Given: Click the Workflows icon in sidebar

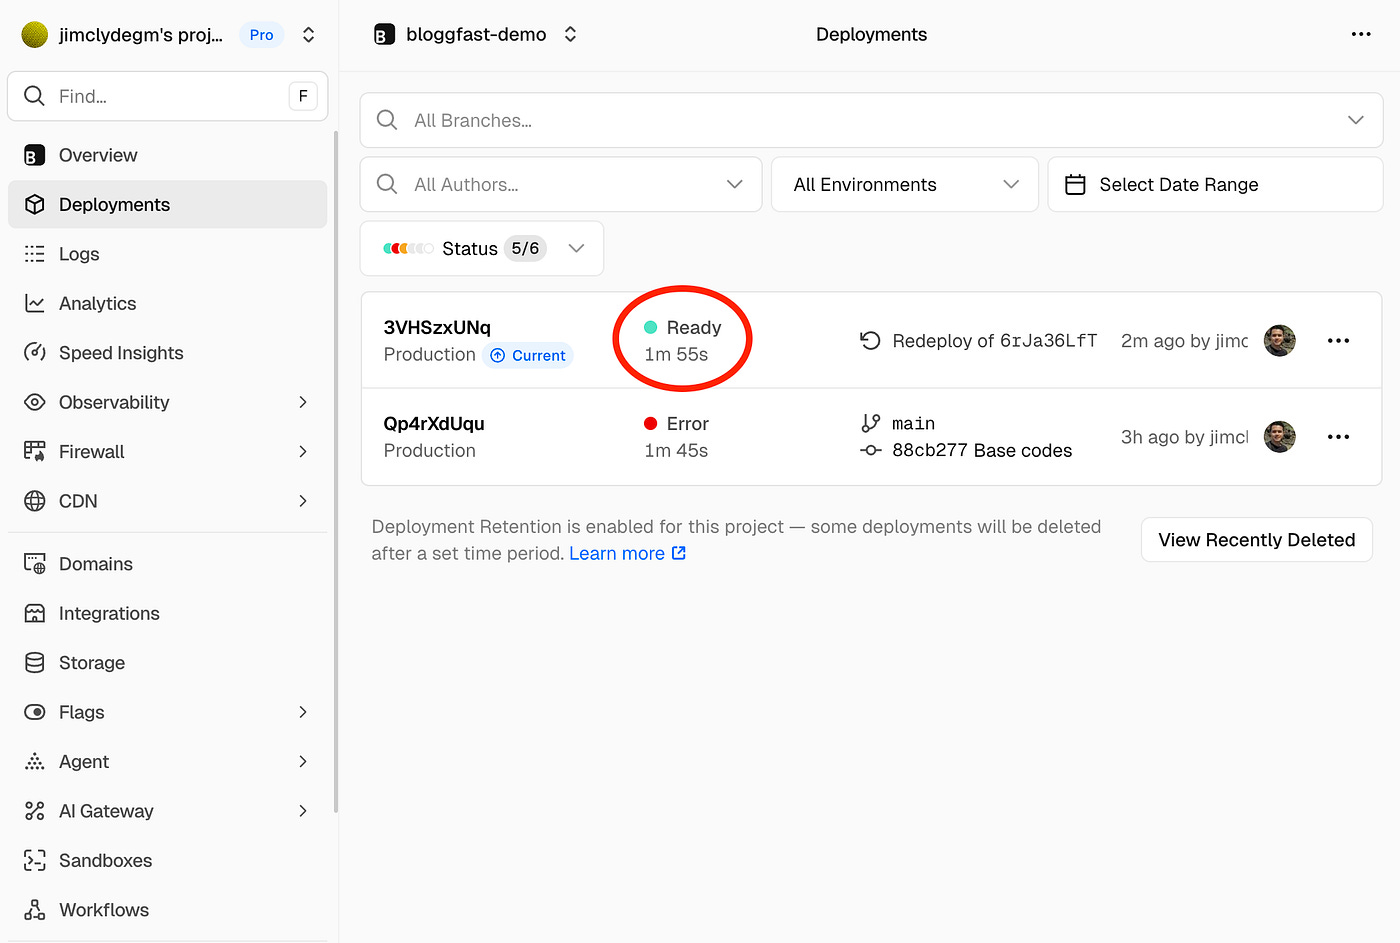Looking at the screenshot, I should coord(35,910).
